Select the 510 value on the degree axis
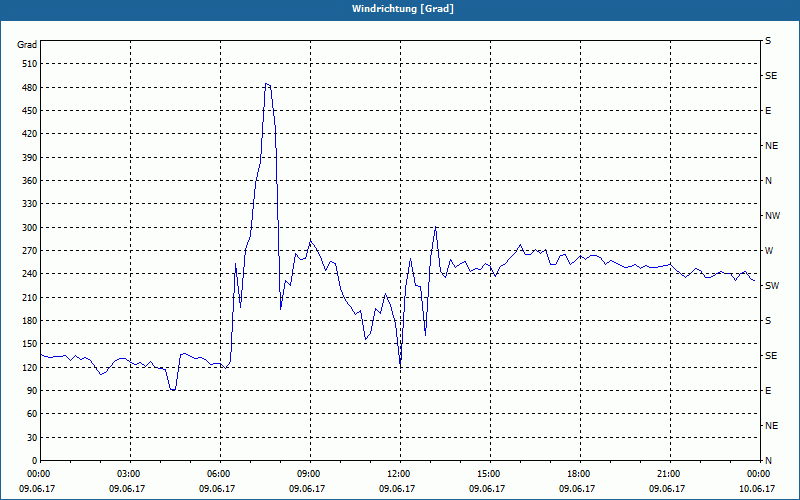This screenshot has height=500, width=800. 31,64
